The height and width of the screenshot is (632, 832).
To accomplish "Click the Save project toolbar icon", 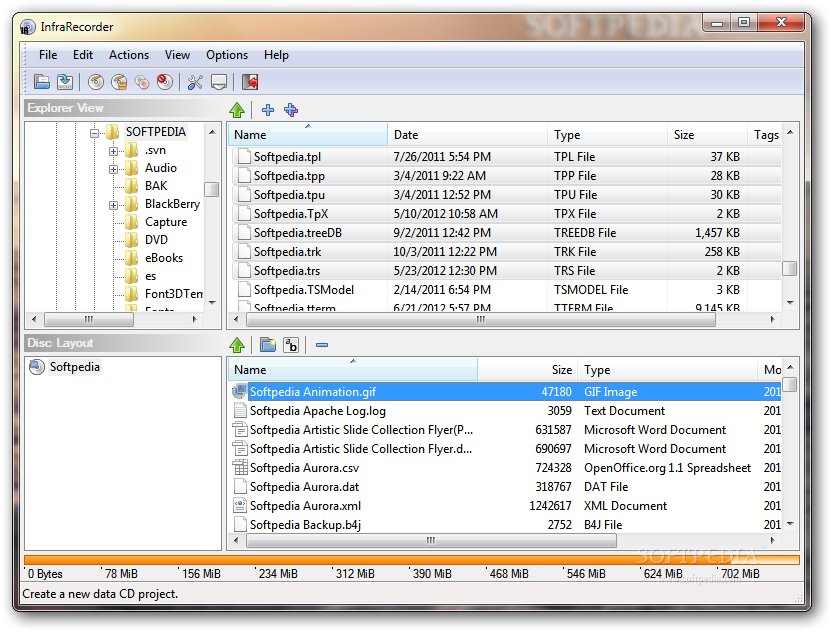I will click(x=65, y=82).
